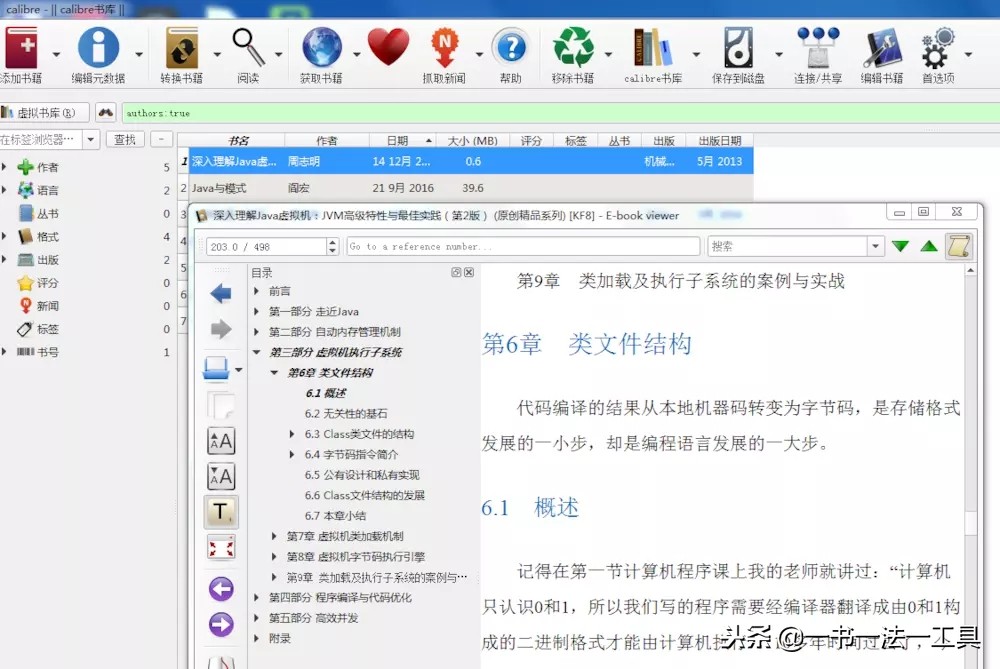Click the 查找 find button
The width and height of the screenshot is (1000, 669).
124,139
